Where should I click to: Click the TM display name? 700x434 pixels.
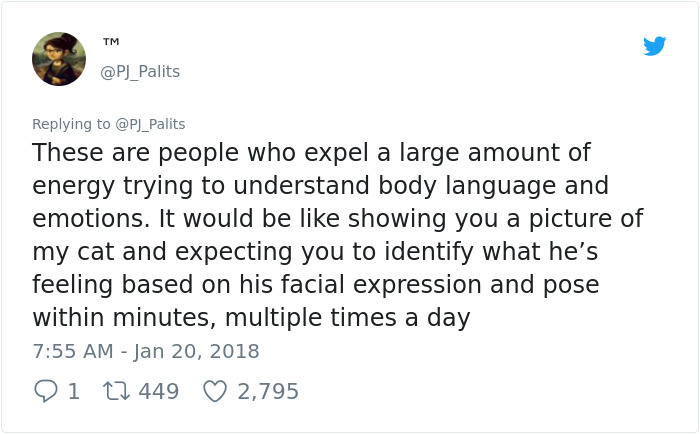111,43
